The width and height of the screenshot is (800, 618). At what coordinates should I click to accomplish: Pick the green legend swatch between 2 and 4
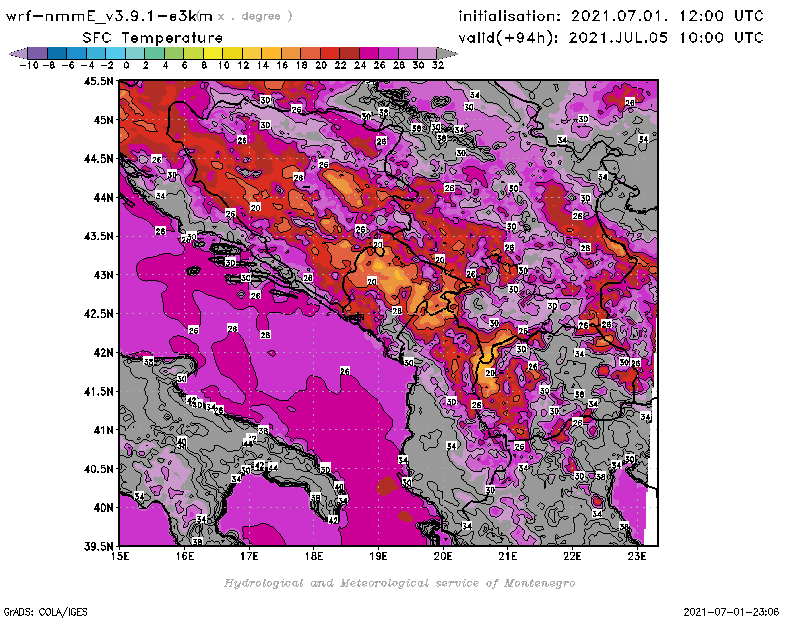154,54
